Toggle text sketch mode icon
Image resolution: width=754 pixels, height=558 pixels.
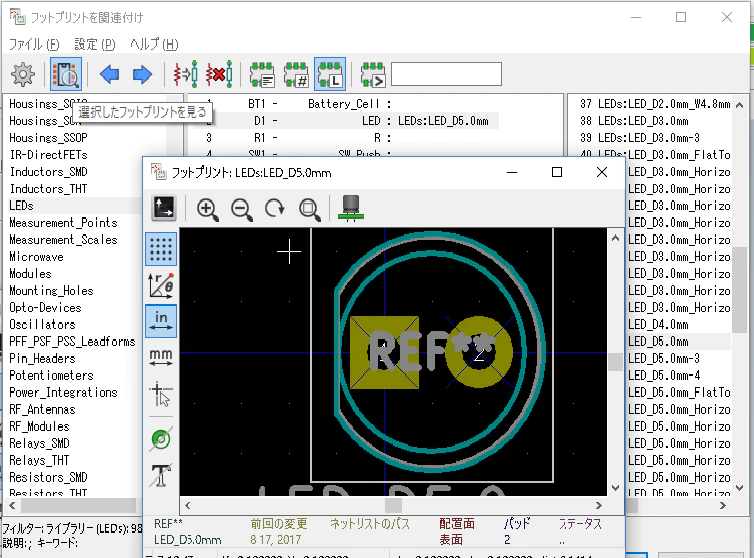click(x=161, y=475)
